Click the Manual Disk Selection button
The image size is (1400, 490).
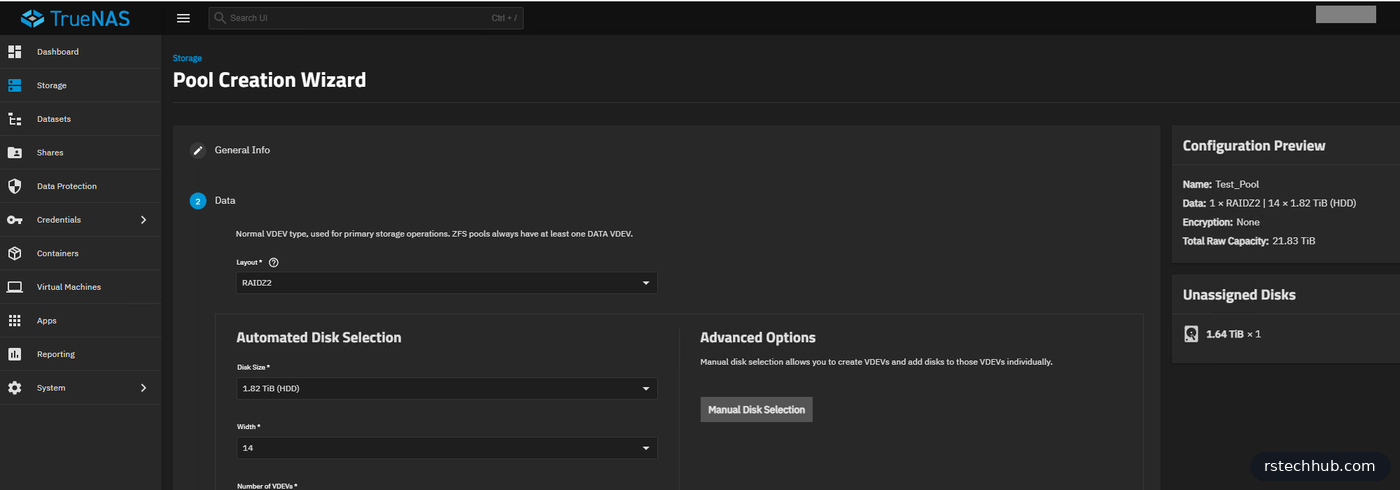756,410
